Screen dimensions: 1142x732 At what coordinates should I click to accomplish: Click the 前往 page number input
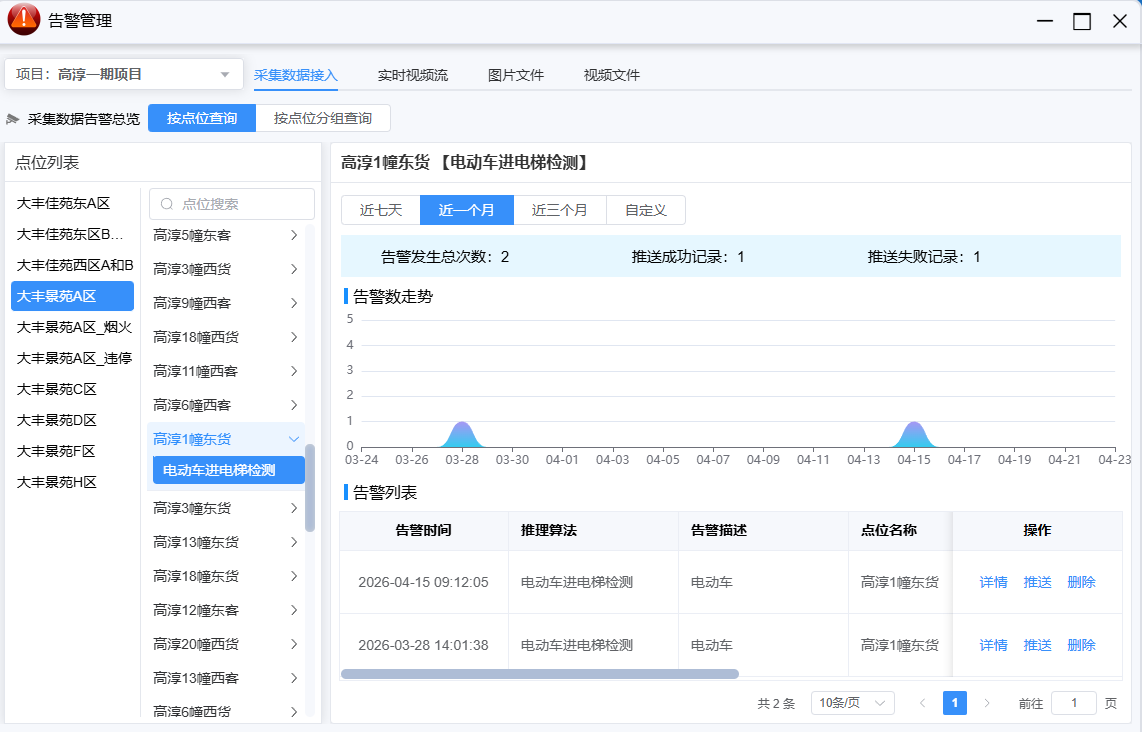[x=1074, y=703]
